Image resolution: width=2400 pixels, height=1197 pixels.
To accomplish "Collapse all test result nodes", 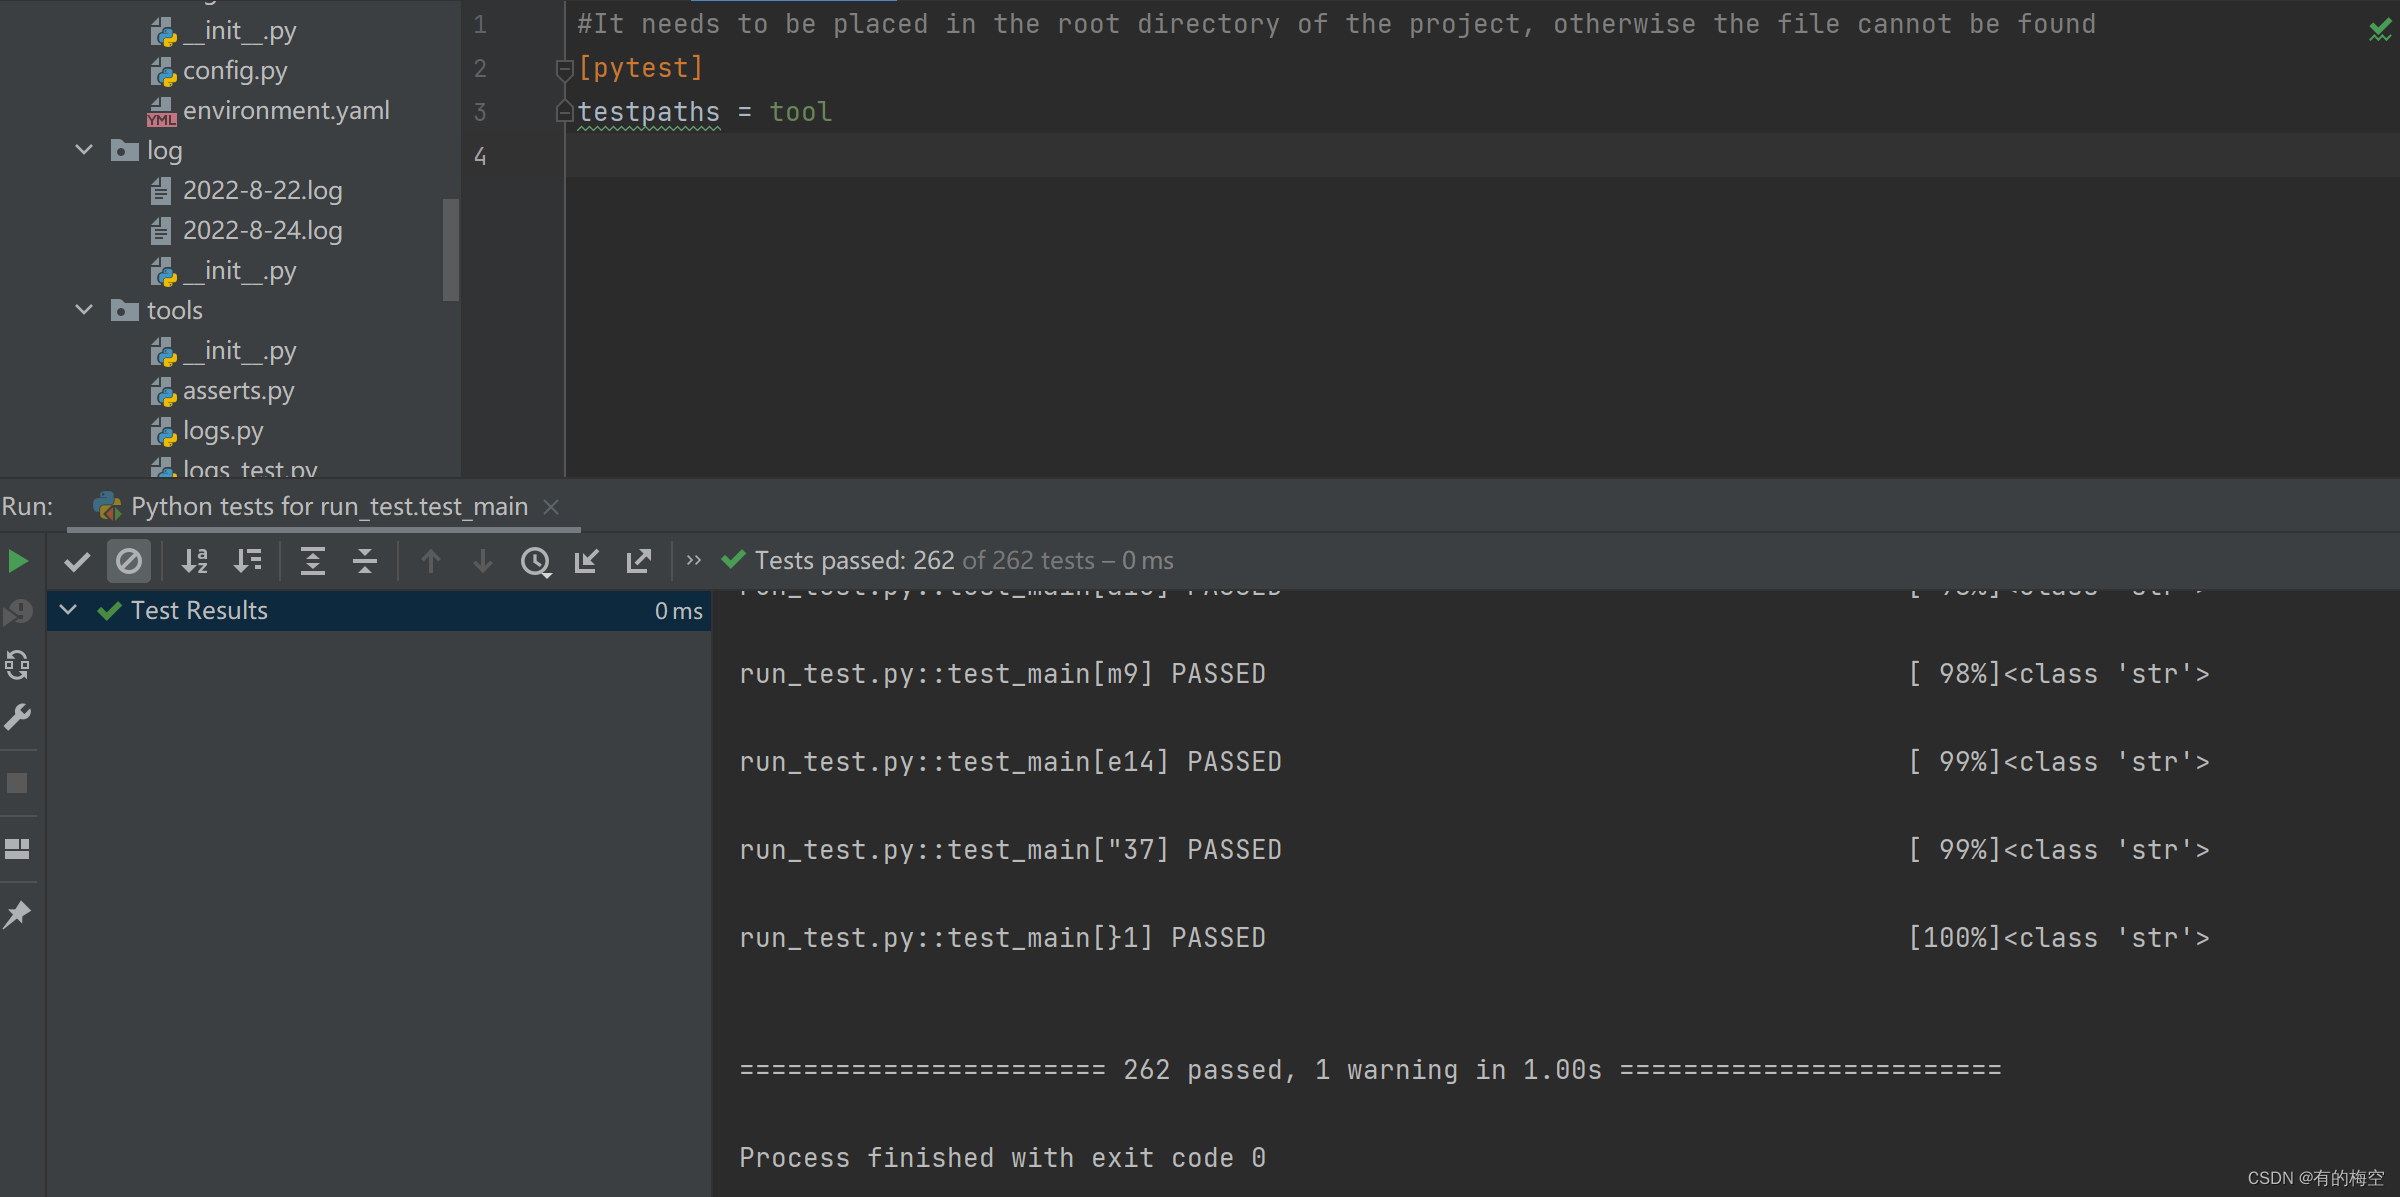I will pyautogui.click(x=365, y=561).
